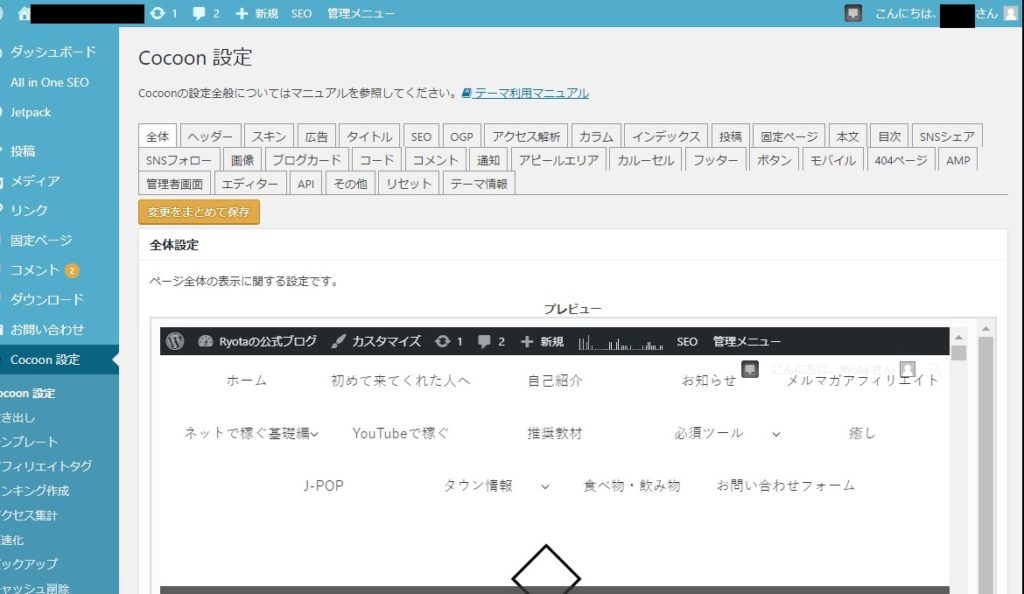
Task: Click the plus 新規 new post icon
Action: (242, 13)
